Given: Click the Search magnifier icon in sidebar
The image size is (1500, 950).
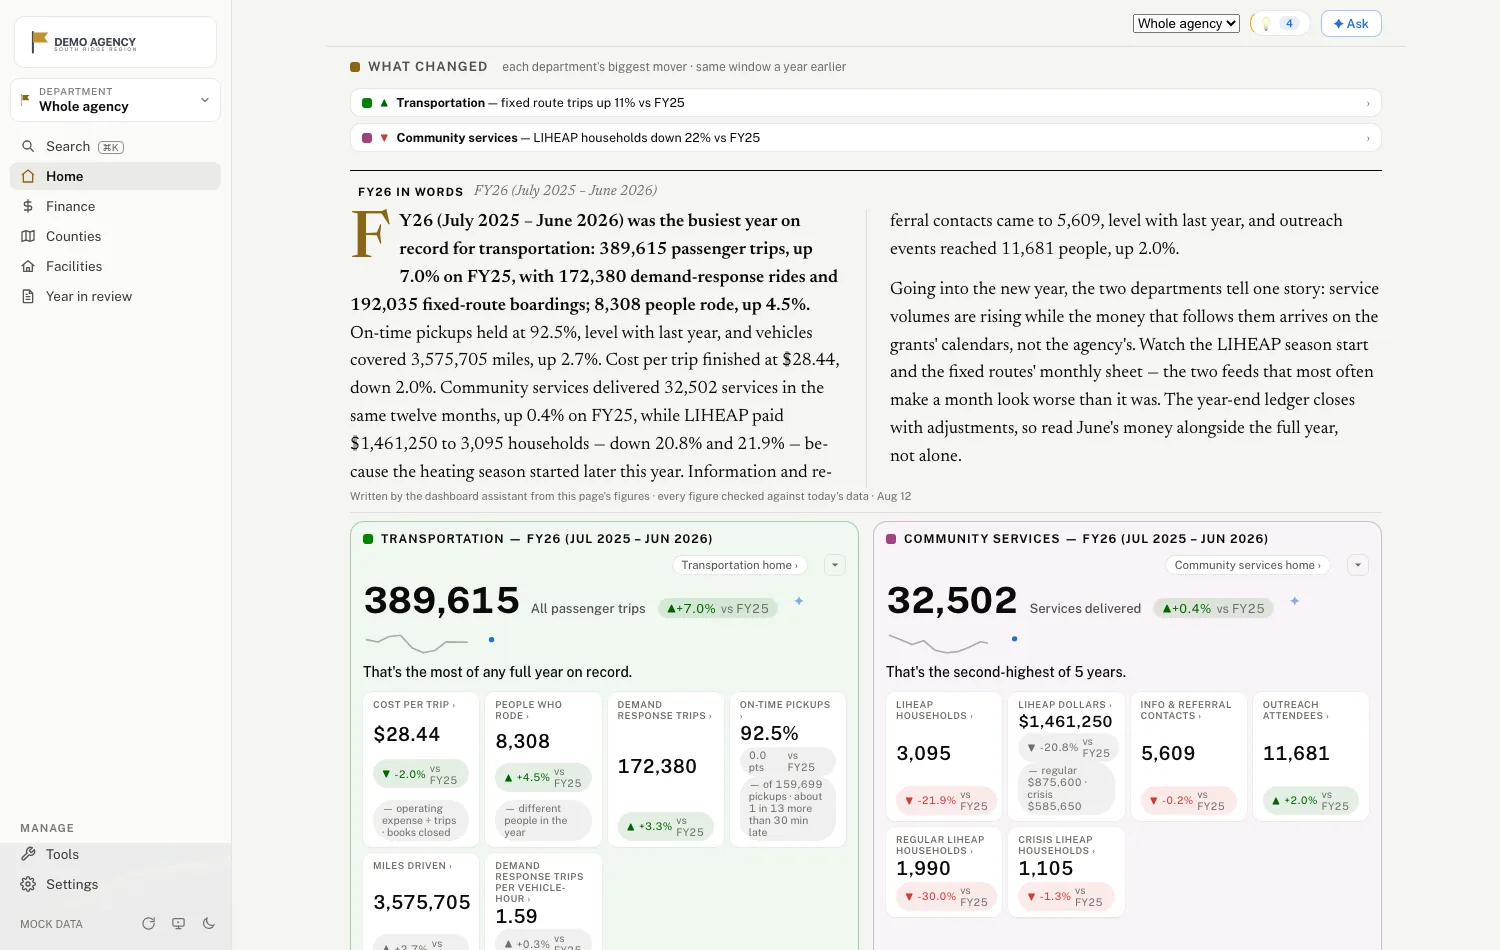Looking at the screenshot, I should tap(28, 146).
